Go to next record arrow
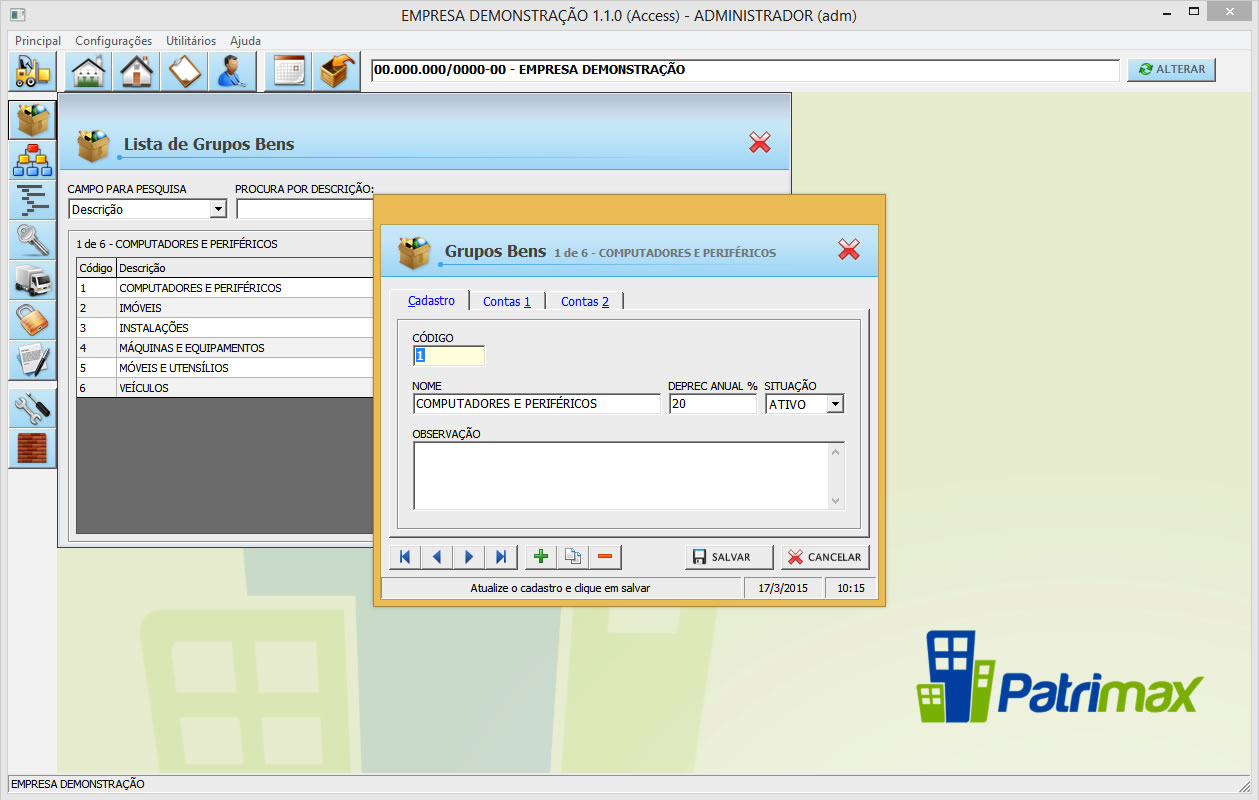 [469, 557]
